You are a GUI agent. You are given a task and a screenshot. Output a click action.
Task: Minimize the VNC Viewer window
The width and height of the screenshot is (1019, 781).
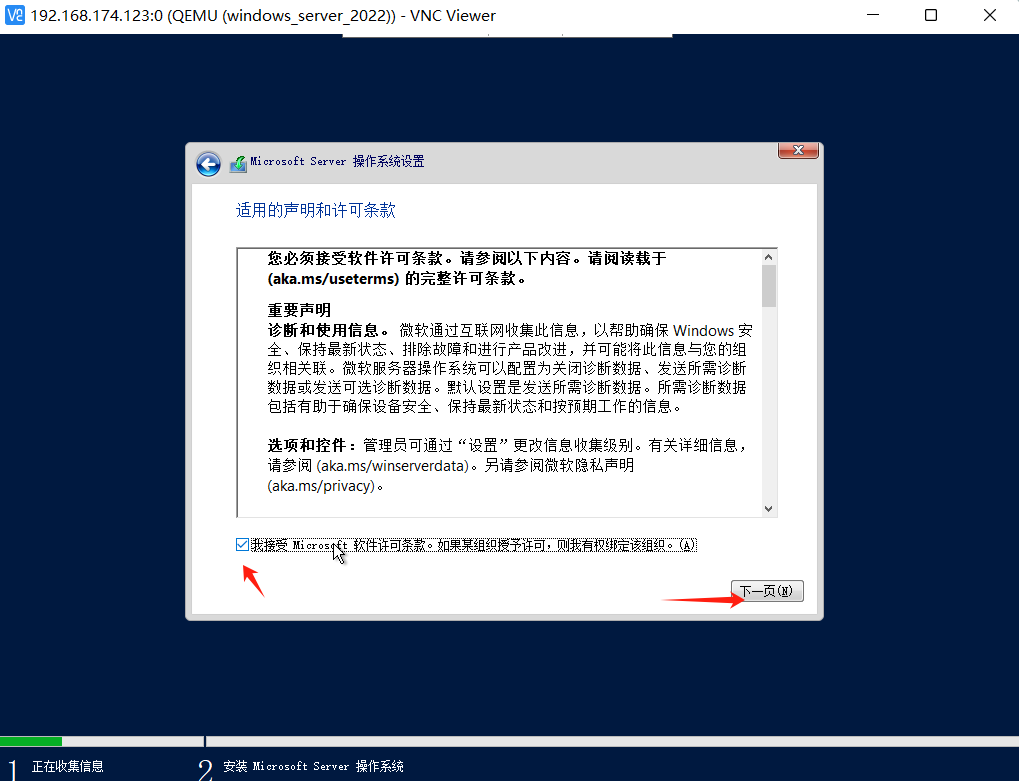(x=873, y=15)
